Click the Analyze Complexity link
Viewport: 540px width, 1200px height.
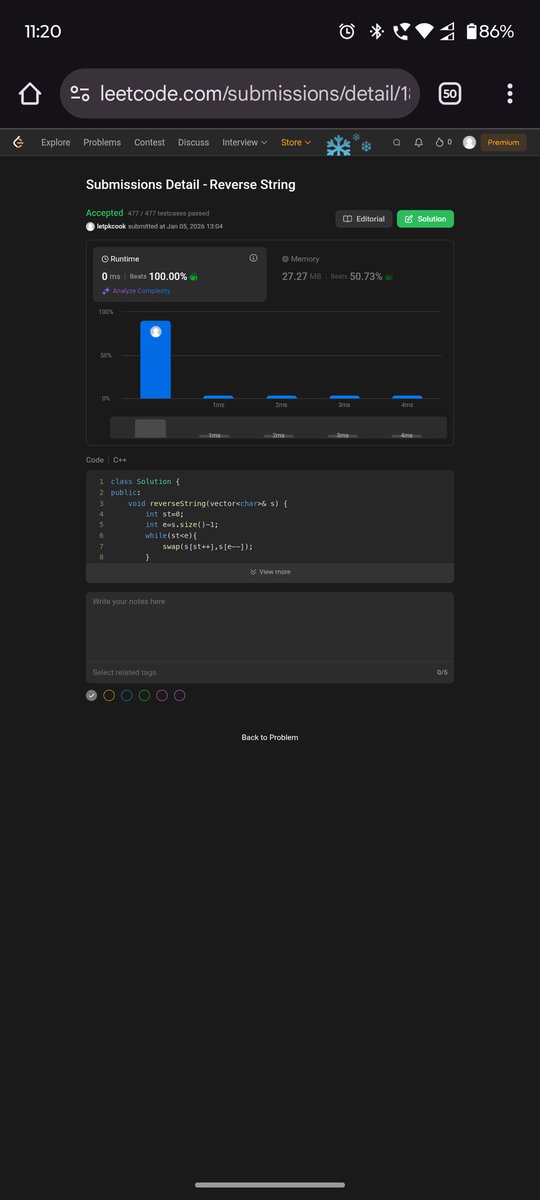(141, 291)
